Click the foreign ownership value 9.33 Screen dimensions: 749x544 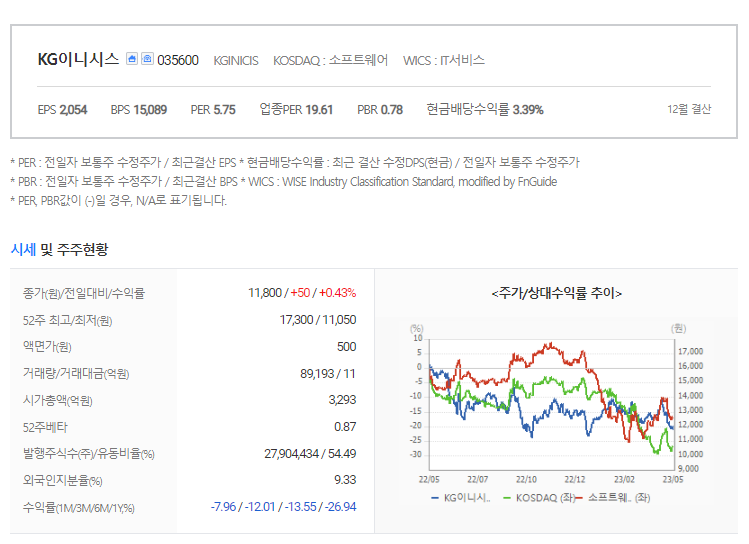pyautogui.click(x=345, y=480)
